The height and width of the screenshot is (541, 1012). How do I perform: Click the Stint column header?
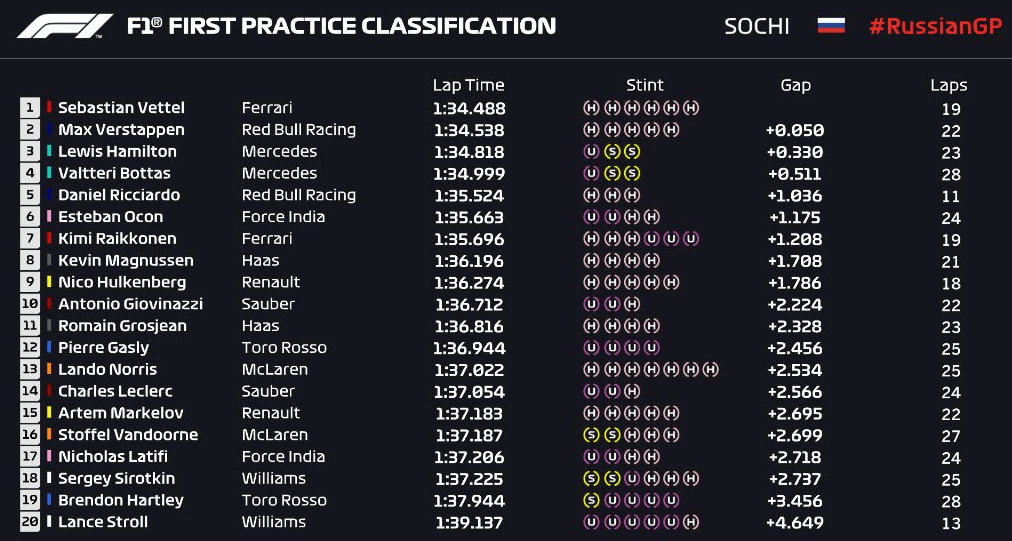tap(645, 85)
